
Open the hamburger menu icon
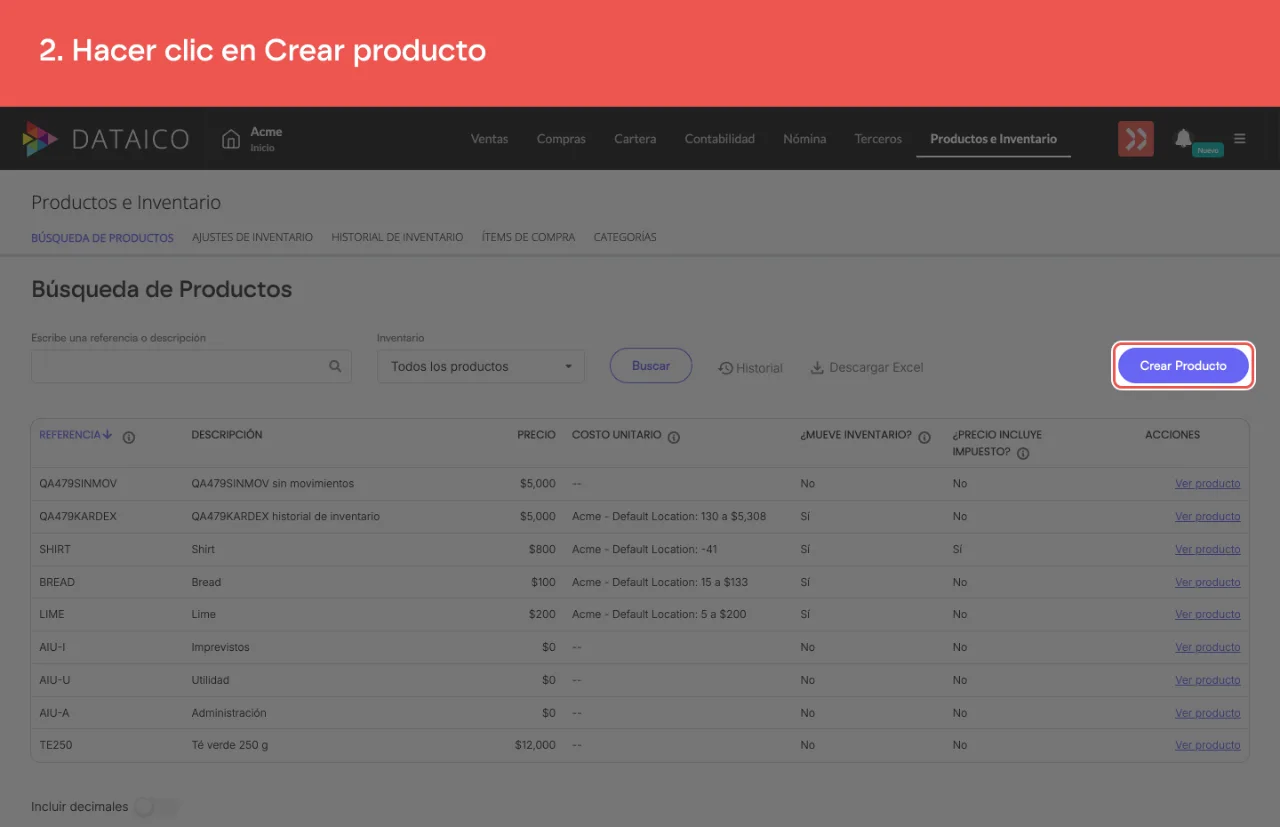pos(1240,139)
